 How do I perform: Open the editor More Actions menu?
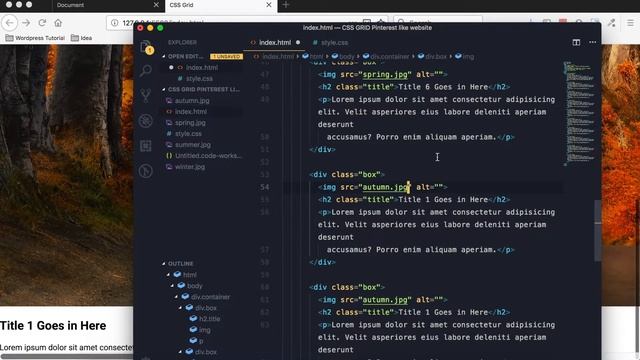point(593,42)
